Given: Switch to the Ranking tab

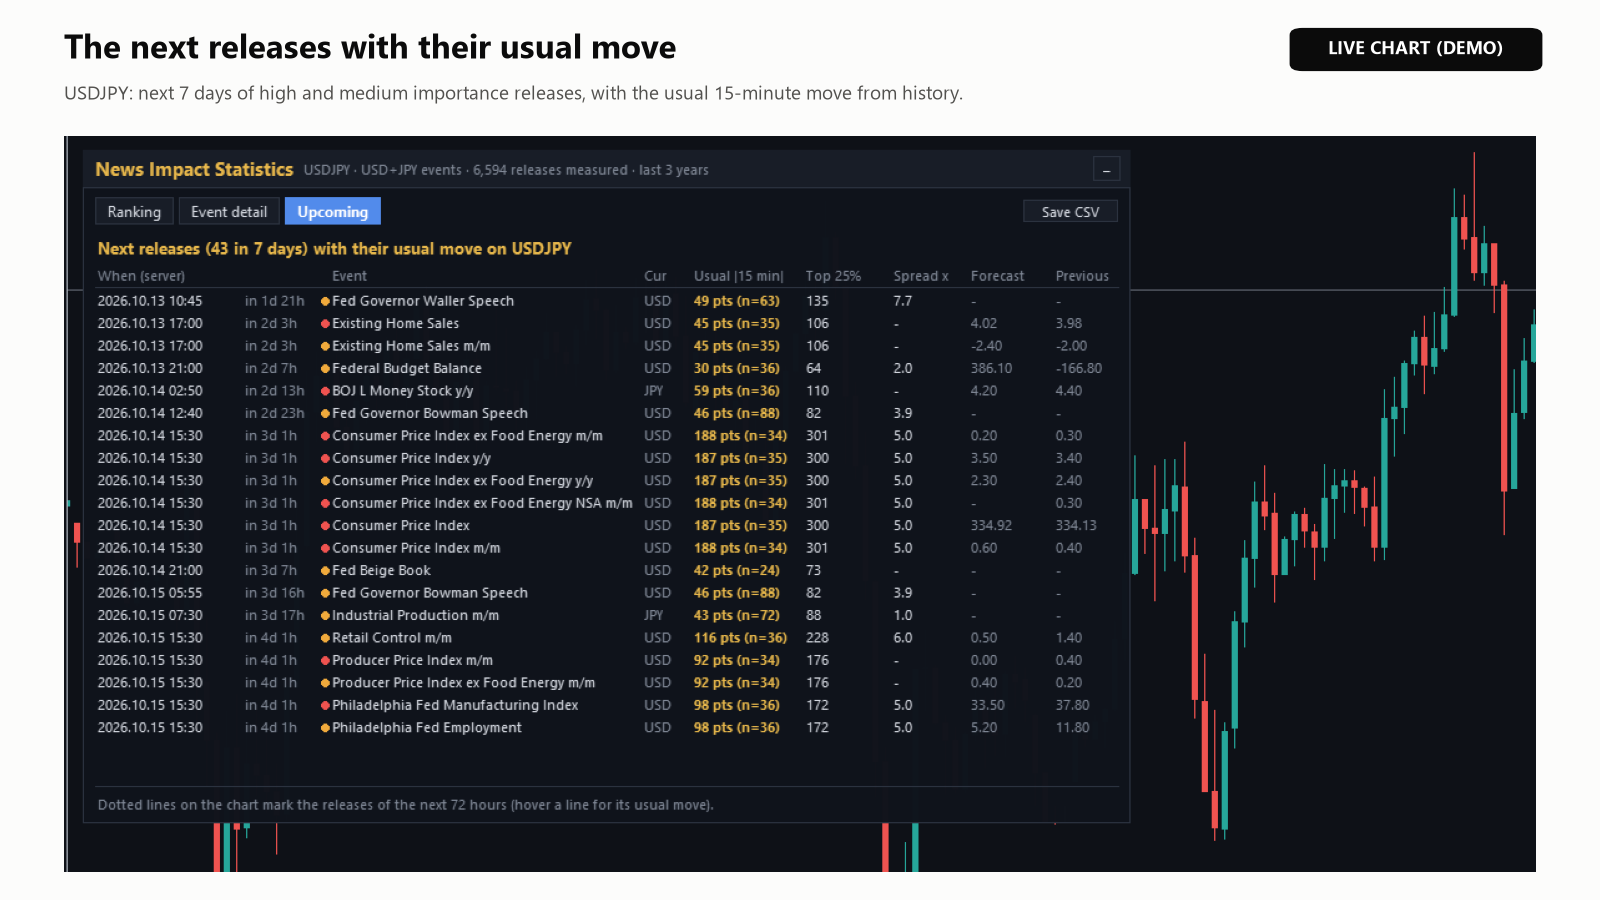Looking at the screenshot, I should point(134,212).
